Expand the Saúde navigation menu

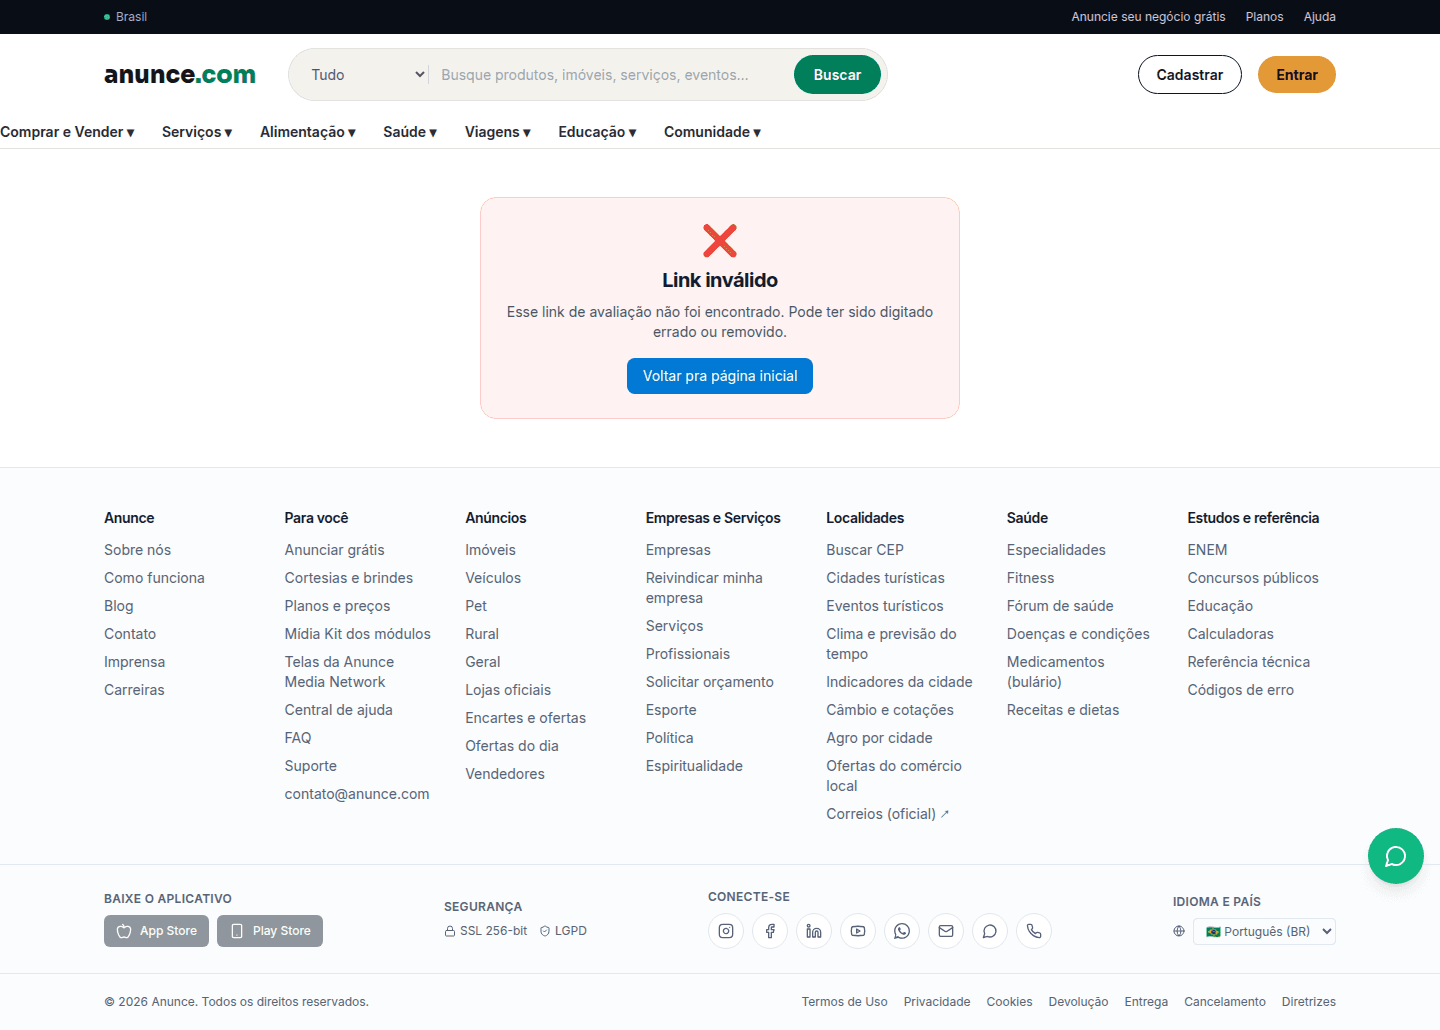pyautogui.click(x=410, y=132)
